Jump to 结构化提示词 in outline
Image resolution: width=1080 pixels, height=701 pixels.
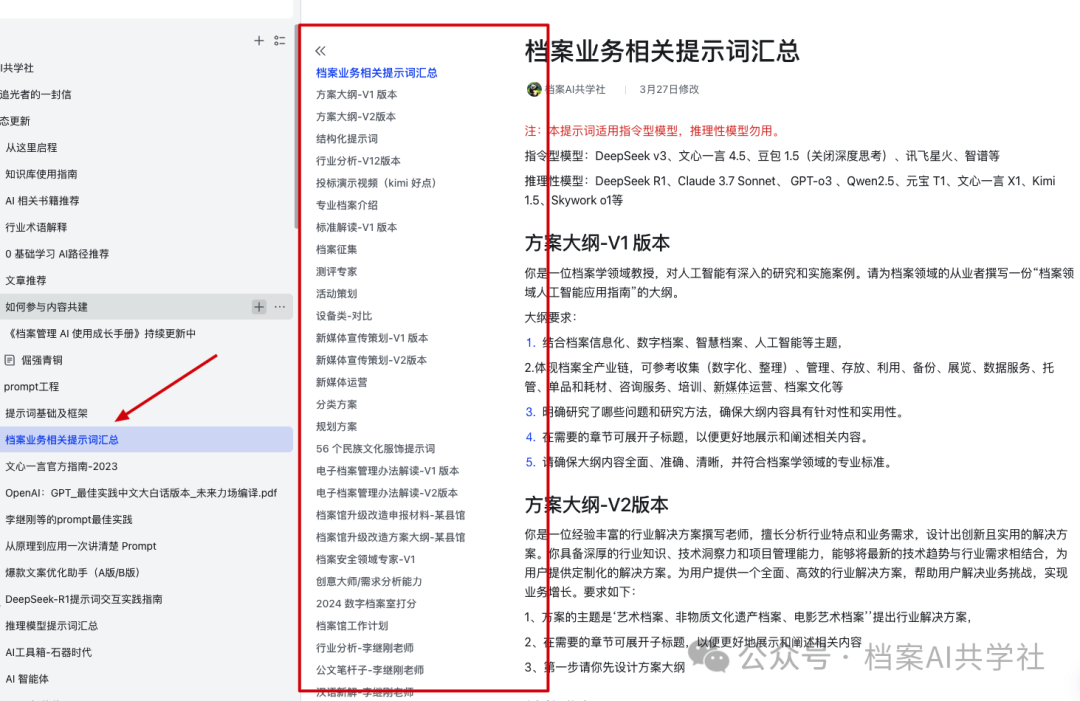(x=346, y=138)
